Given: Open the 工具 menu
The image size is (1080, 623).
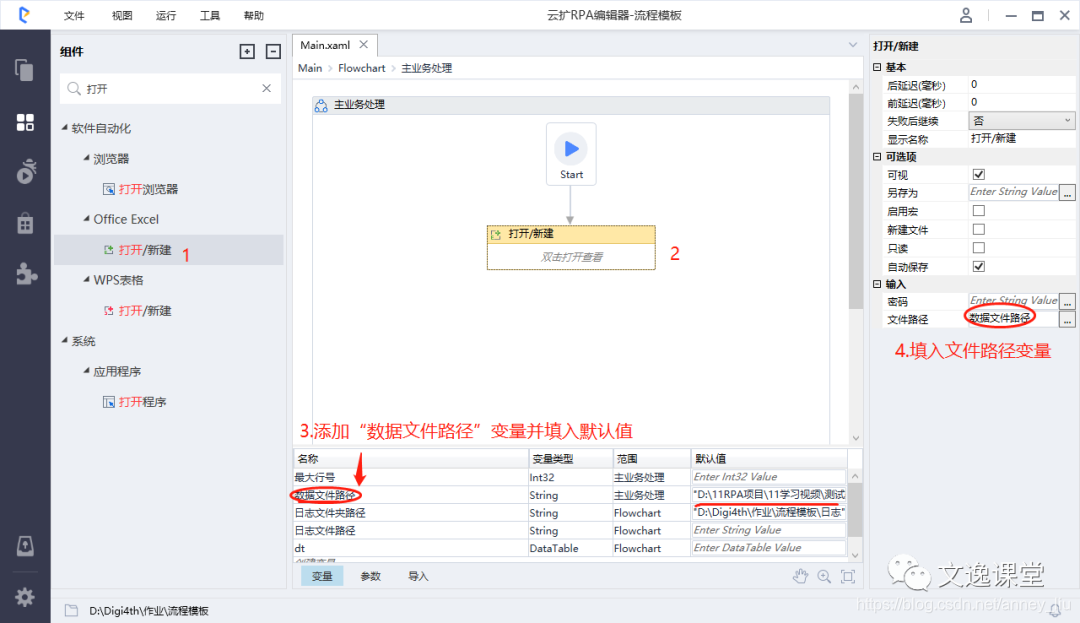Looking at the screenshot, I should [x=210, y=15].
